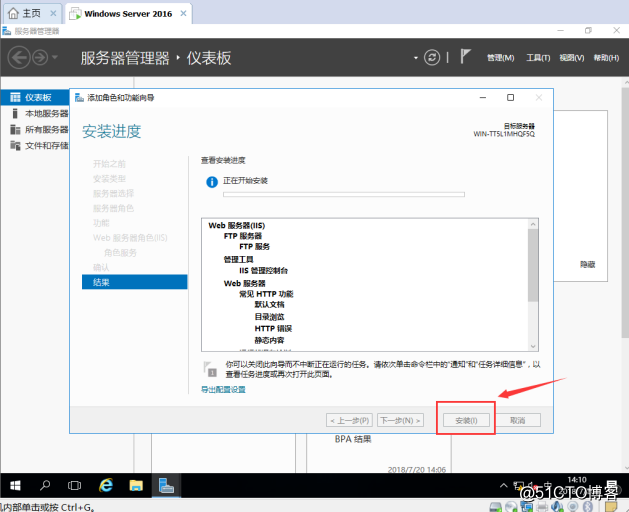Click the 服务器角色 wizard step

pos(113,208)
